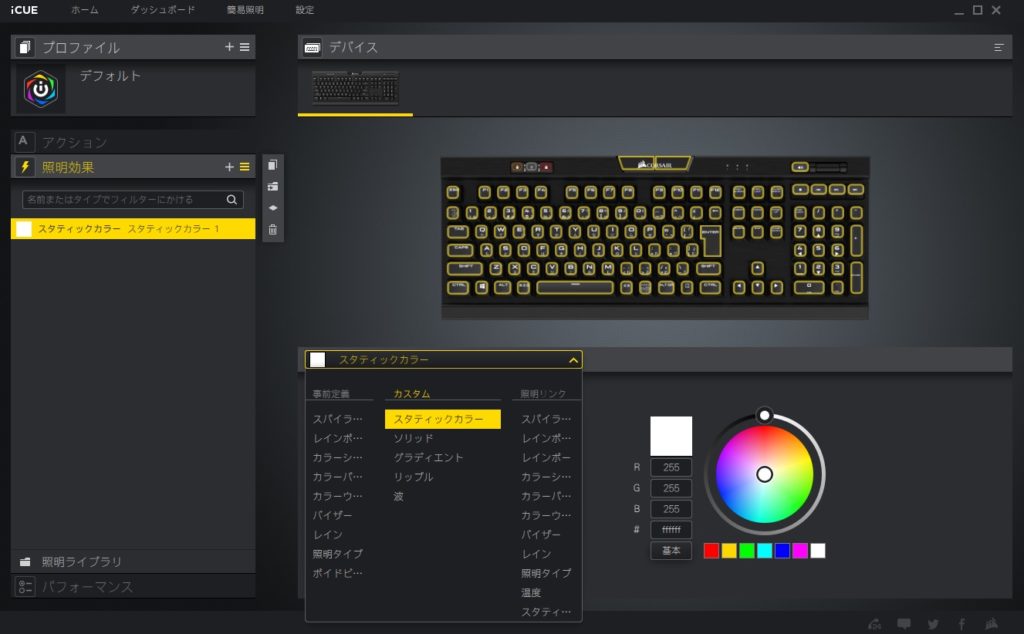
Task: Click the keyboard device icon in the device header
Action: click(312, 48)
